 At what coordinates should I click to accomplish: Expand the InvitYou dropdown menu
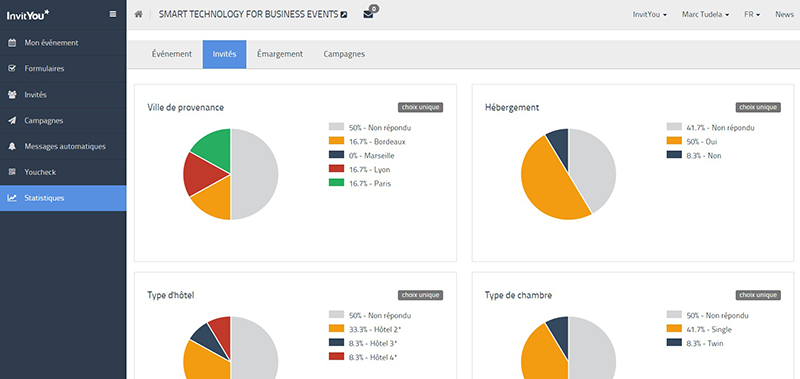650,14
